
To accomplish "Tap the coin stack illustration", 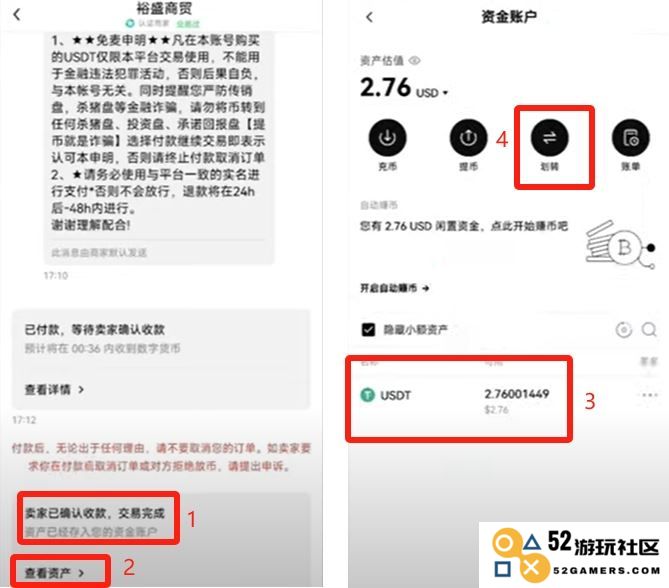I will coord(620,245).
